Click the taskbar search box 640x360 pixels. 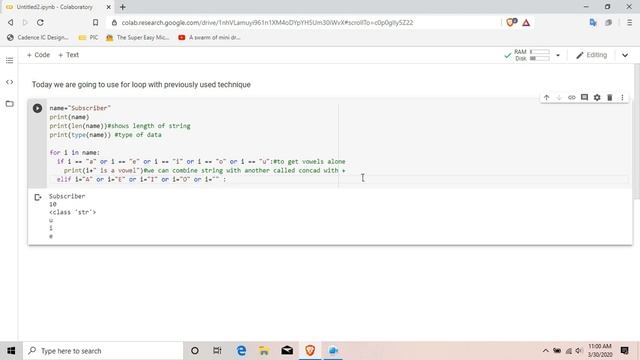(x=103, y=351)
